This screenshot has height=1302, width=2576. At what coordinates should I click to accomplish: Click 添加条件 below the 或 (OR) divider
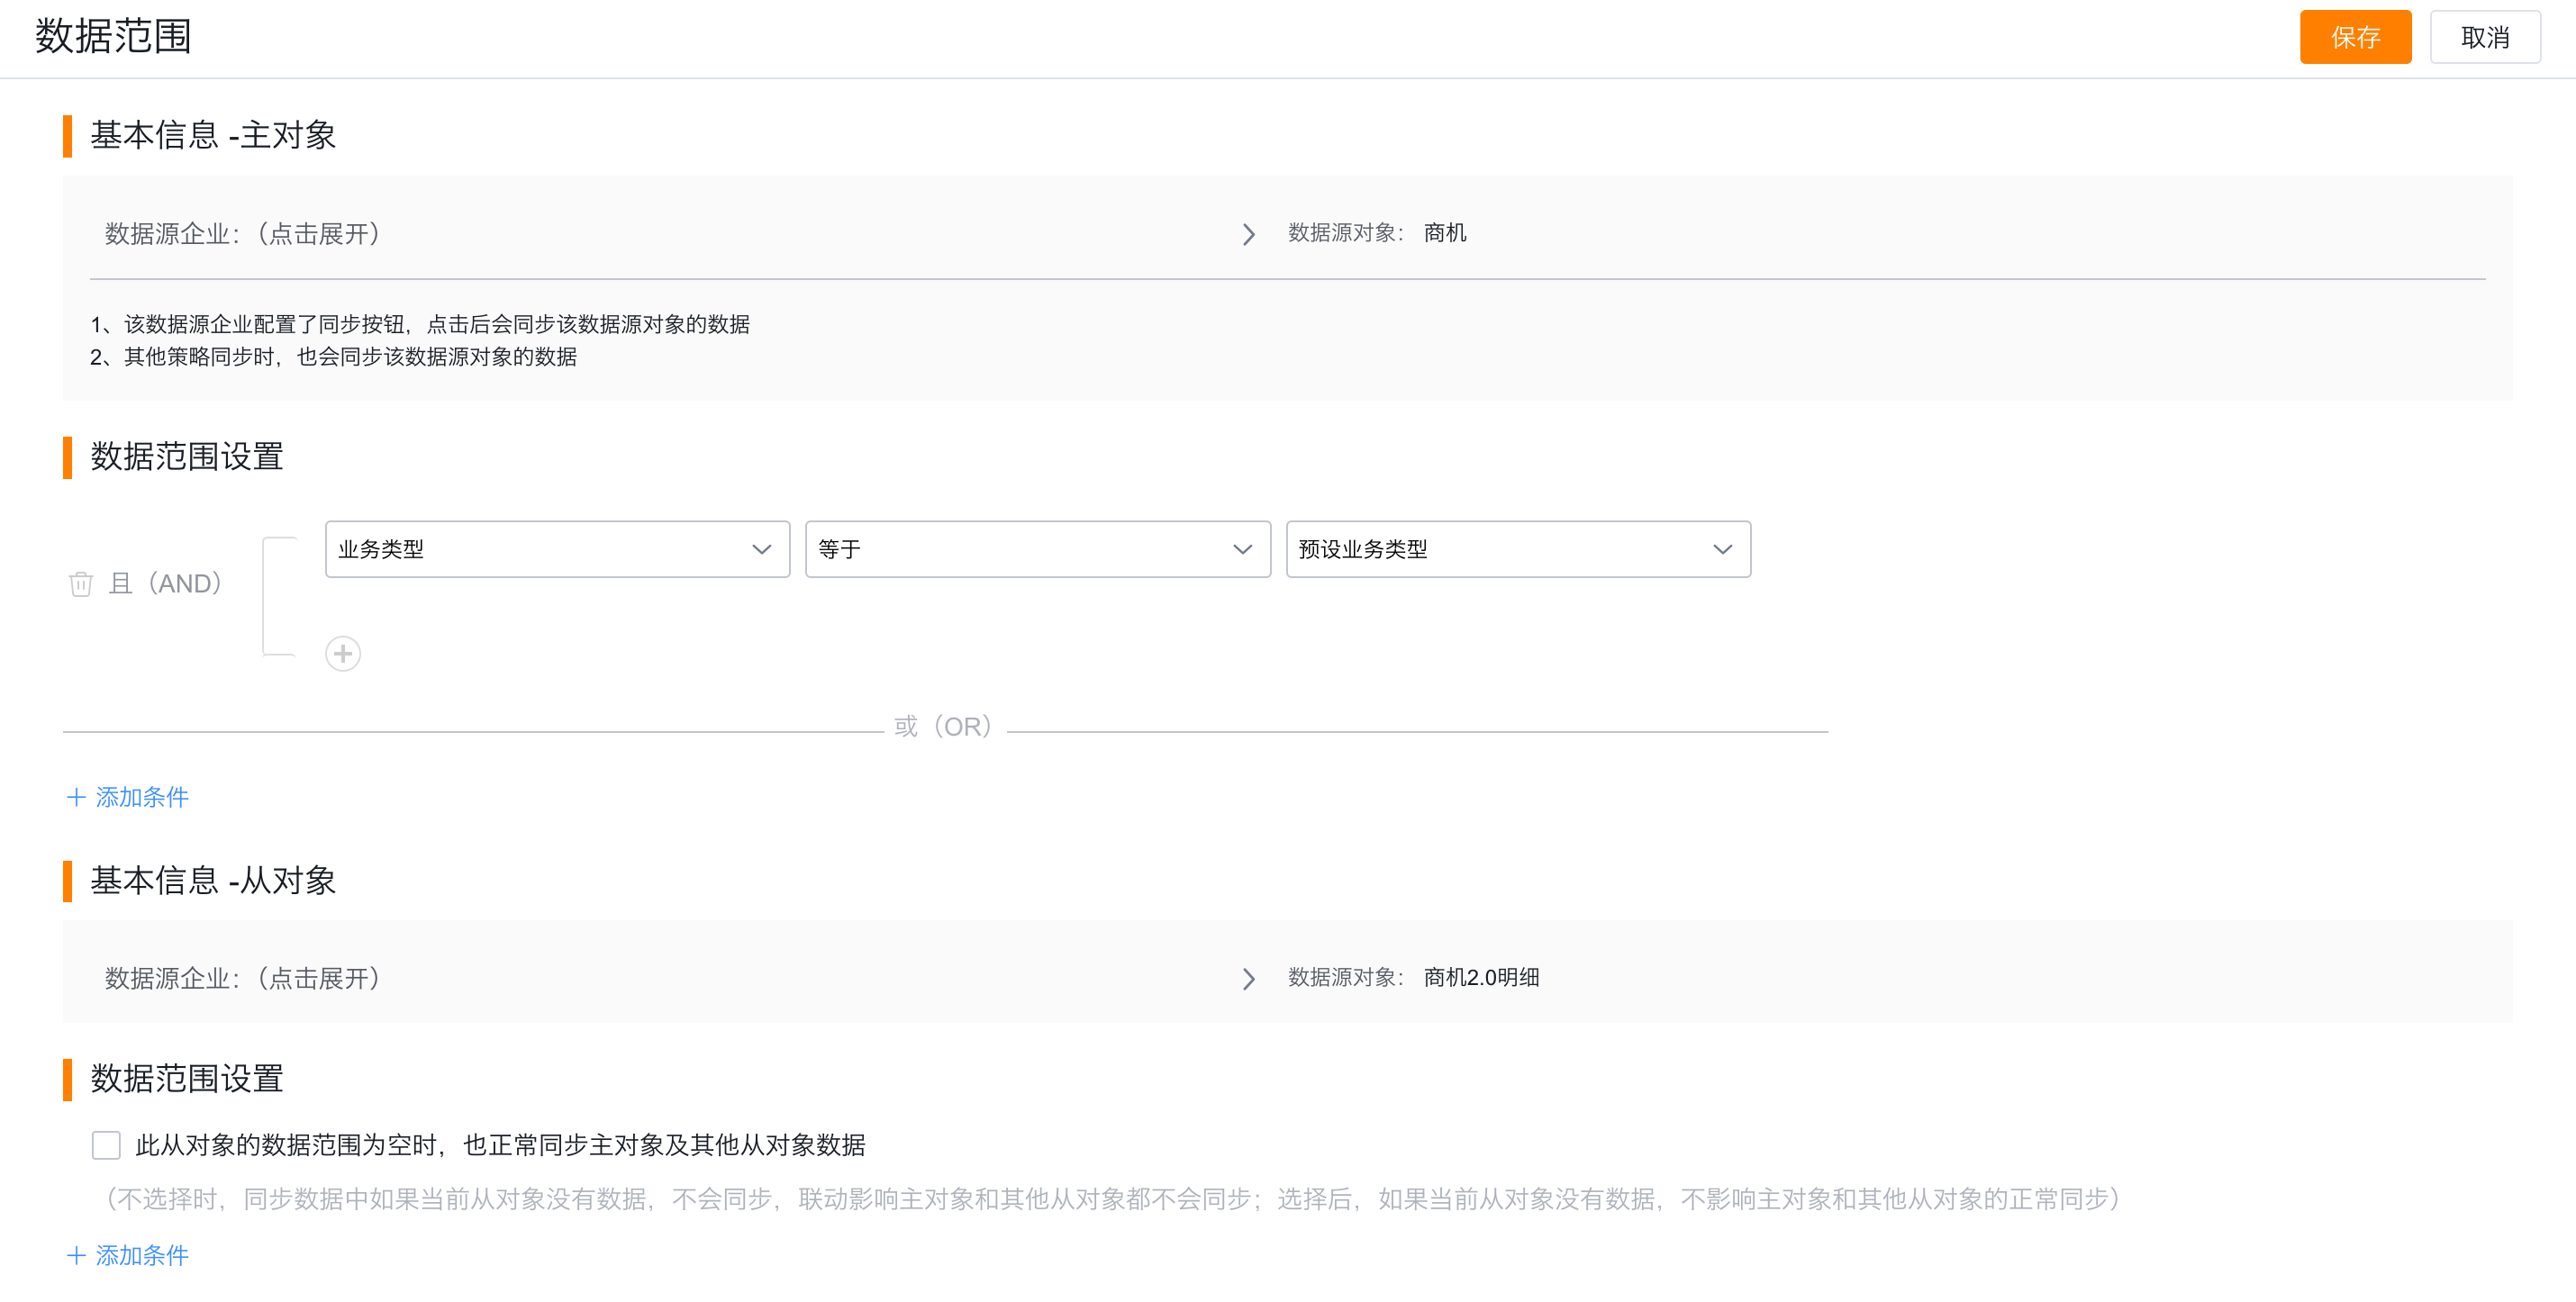[127, 797]
